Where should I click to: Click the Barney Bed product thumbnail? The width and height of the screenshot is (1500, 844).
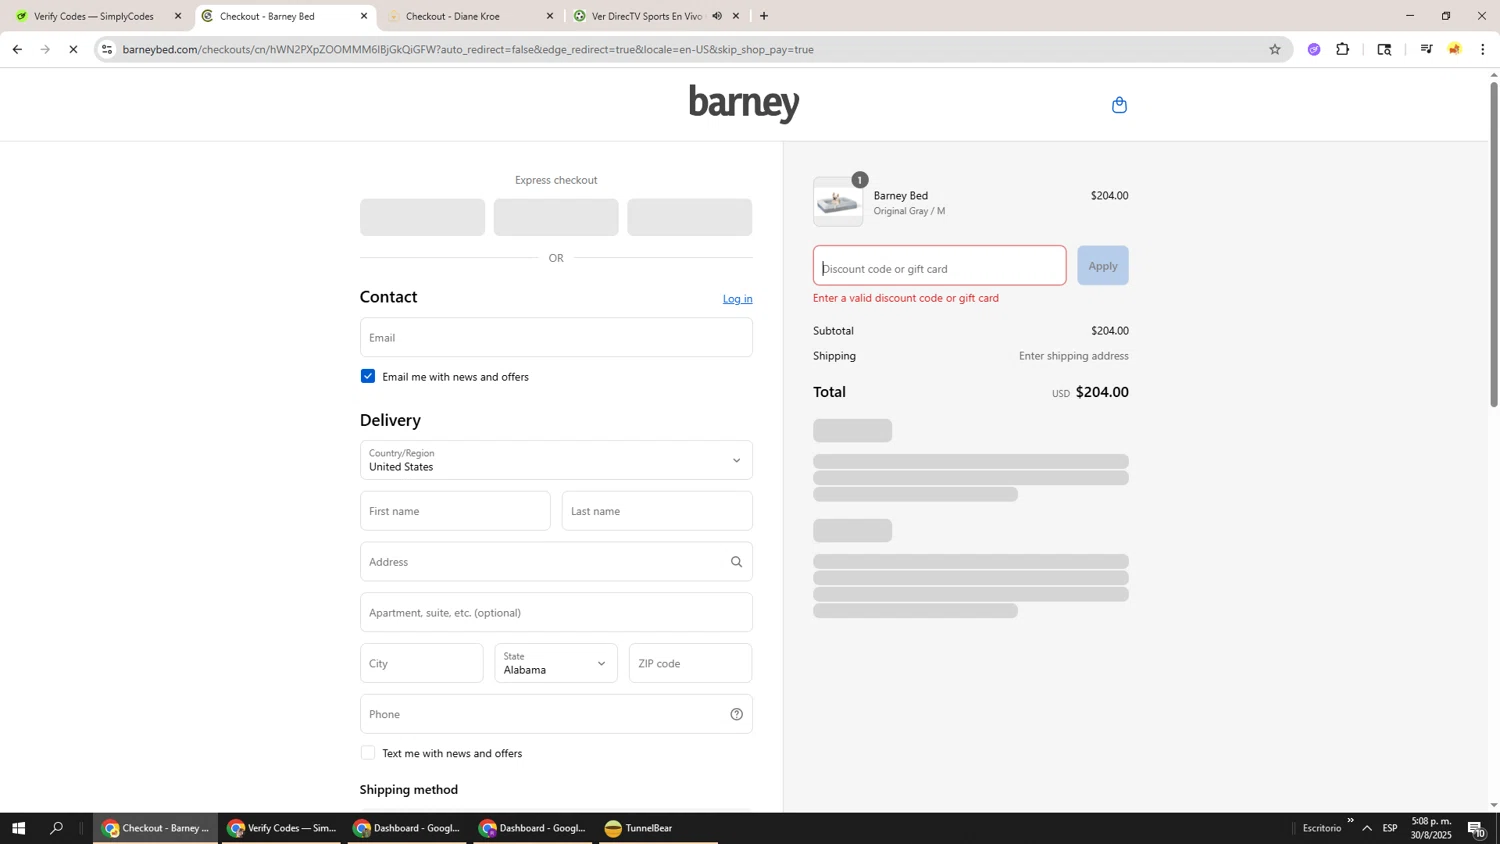pos(838,203)
